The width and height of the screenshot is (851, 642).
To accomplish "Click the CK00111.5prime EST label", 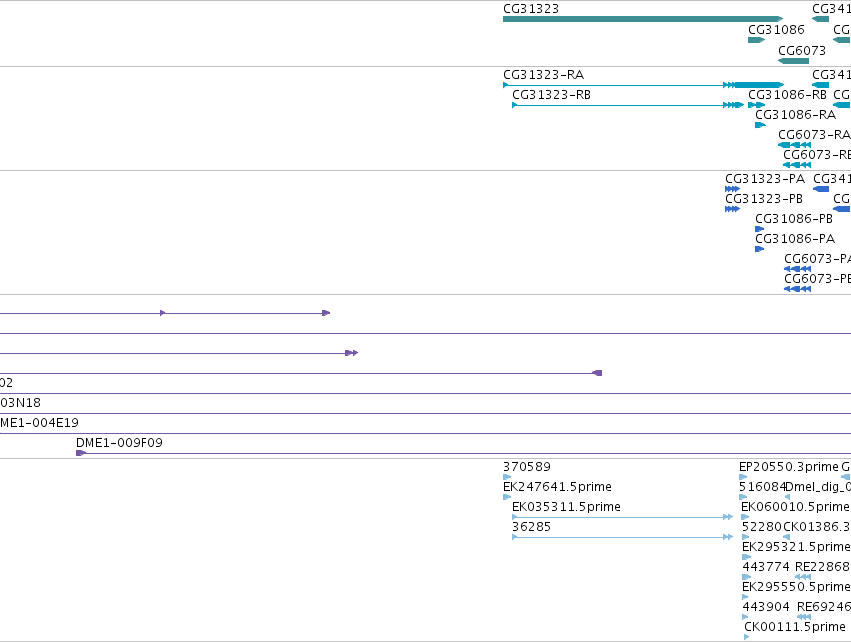I will tap(795, 626).
